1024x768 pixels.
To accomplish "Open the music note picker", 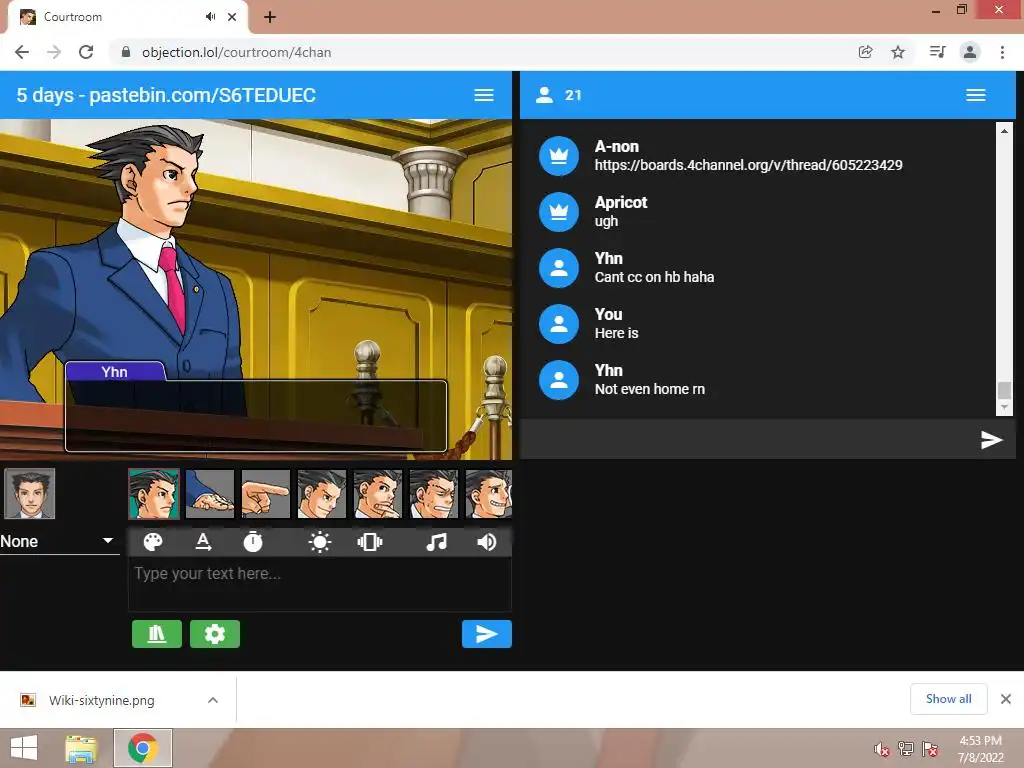I will (436, 542).
